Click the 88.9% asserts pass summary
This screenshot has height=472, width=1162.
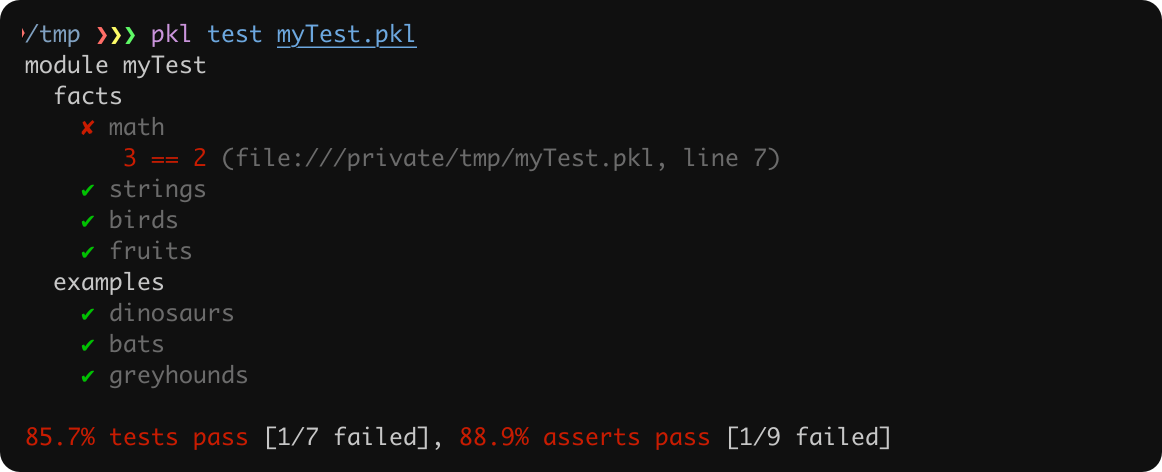click(584, 437)
